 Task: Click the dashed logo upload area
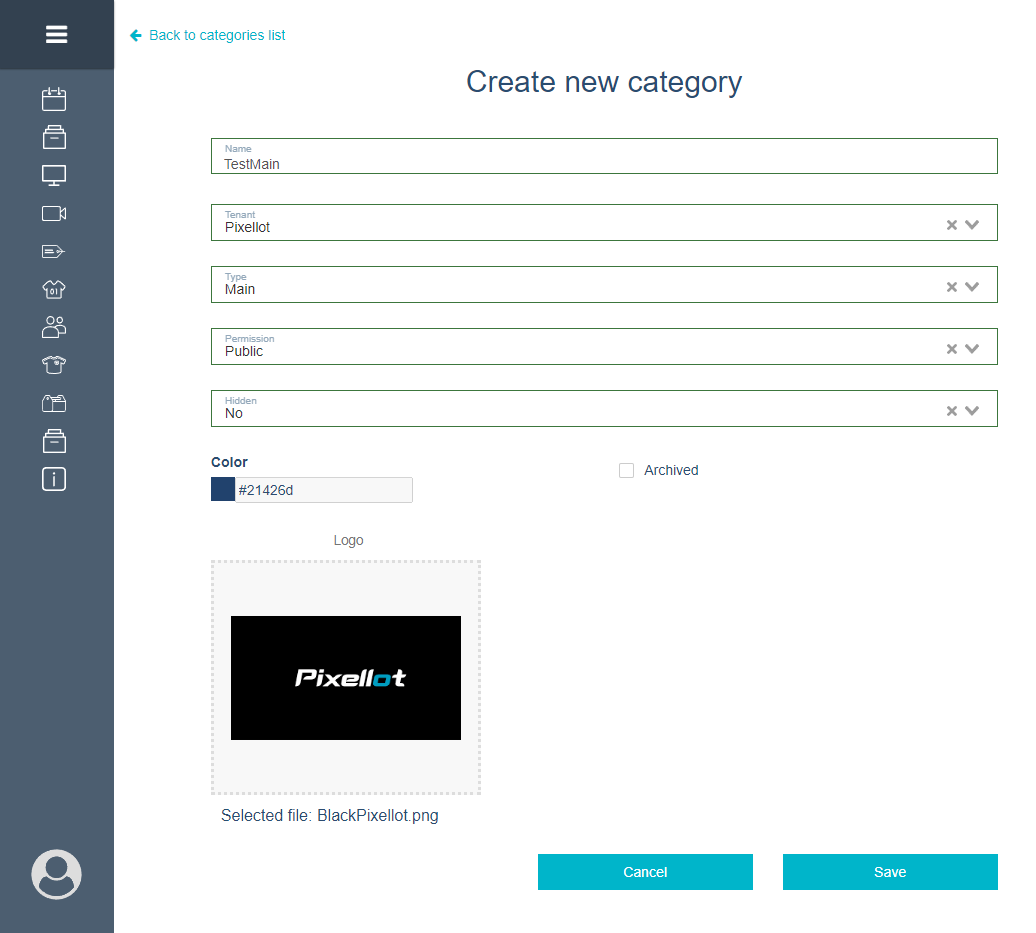[x=346, y=677]
